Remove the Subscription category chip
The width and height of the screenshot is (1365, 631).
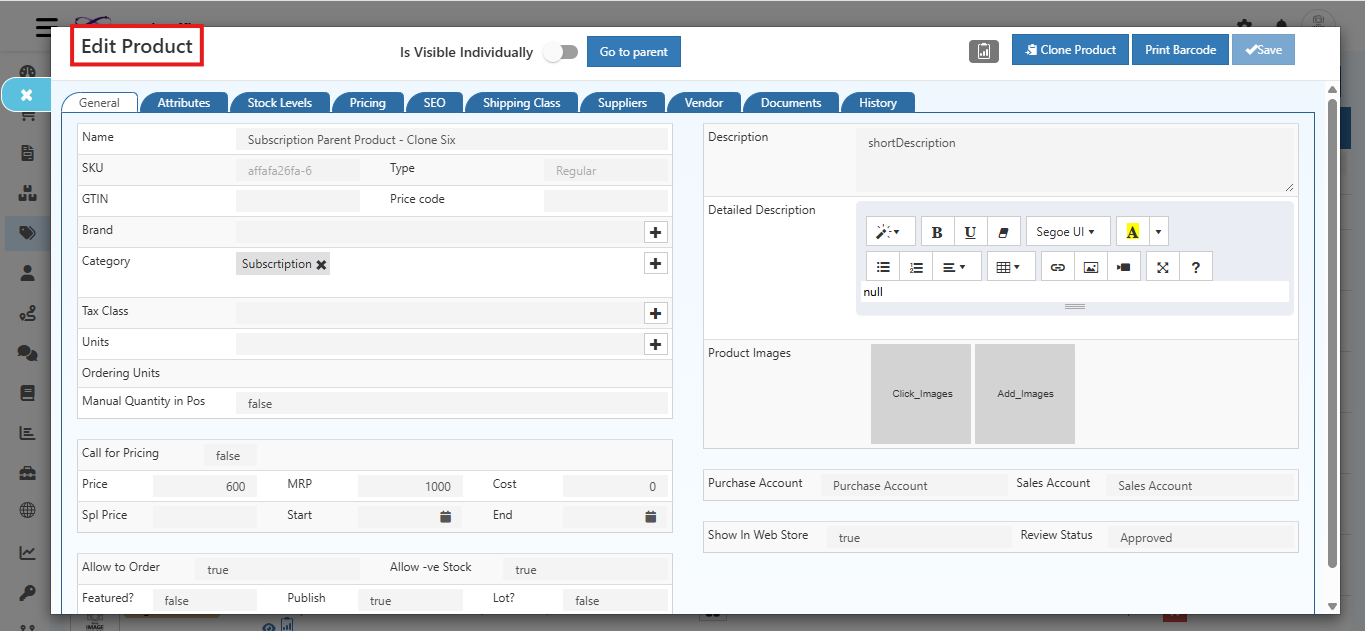pos(320,263)
